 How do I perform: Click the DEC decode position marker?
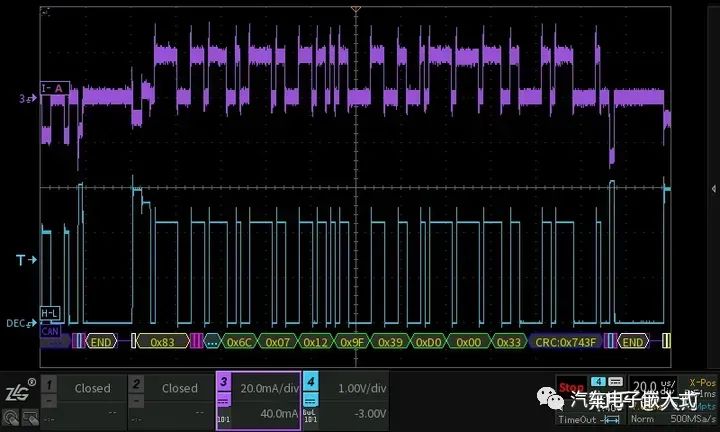(21, 323)
